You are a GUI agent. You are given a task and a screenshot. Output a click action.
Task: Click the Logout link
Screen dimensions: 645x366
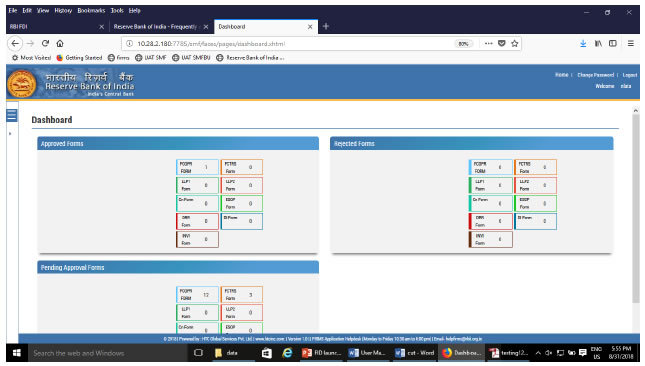click(x=629, y=75)
